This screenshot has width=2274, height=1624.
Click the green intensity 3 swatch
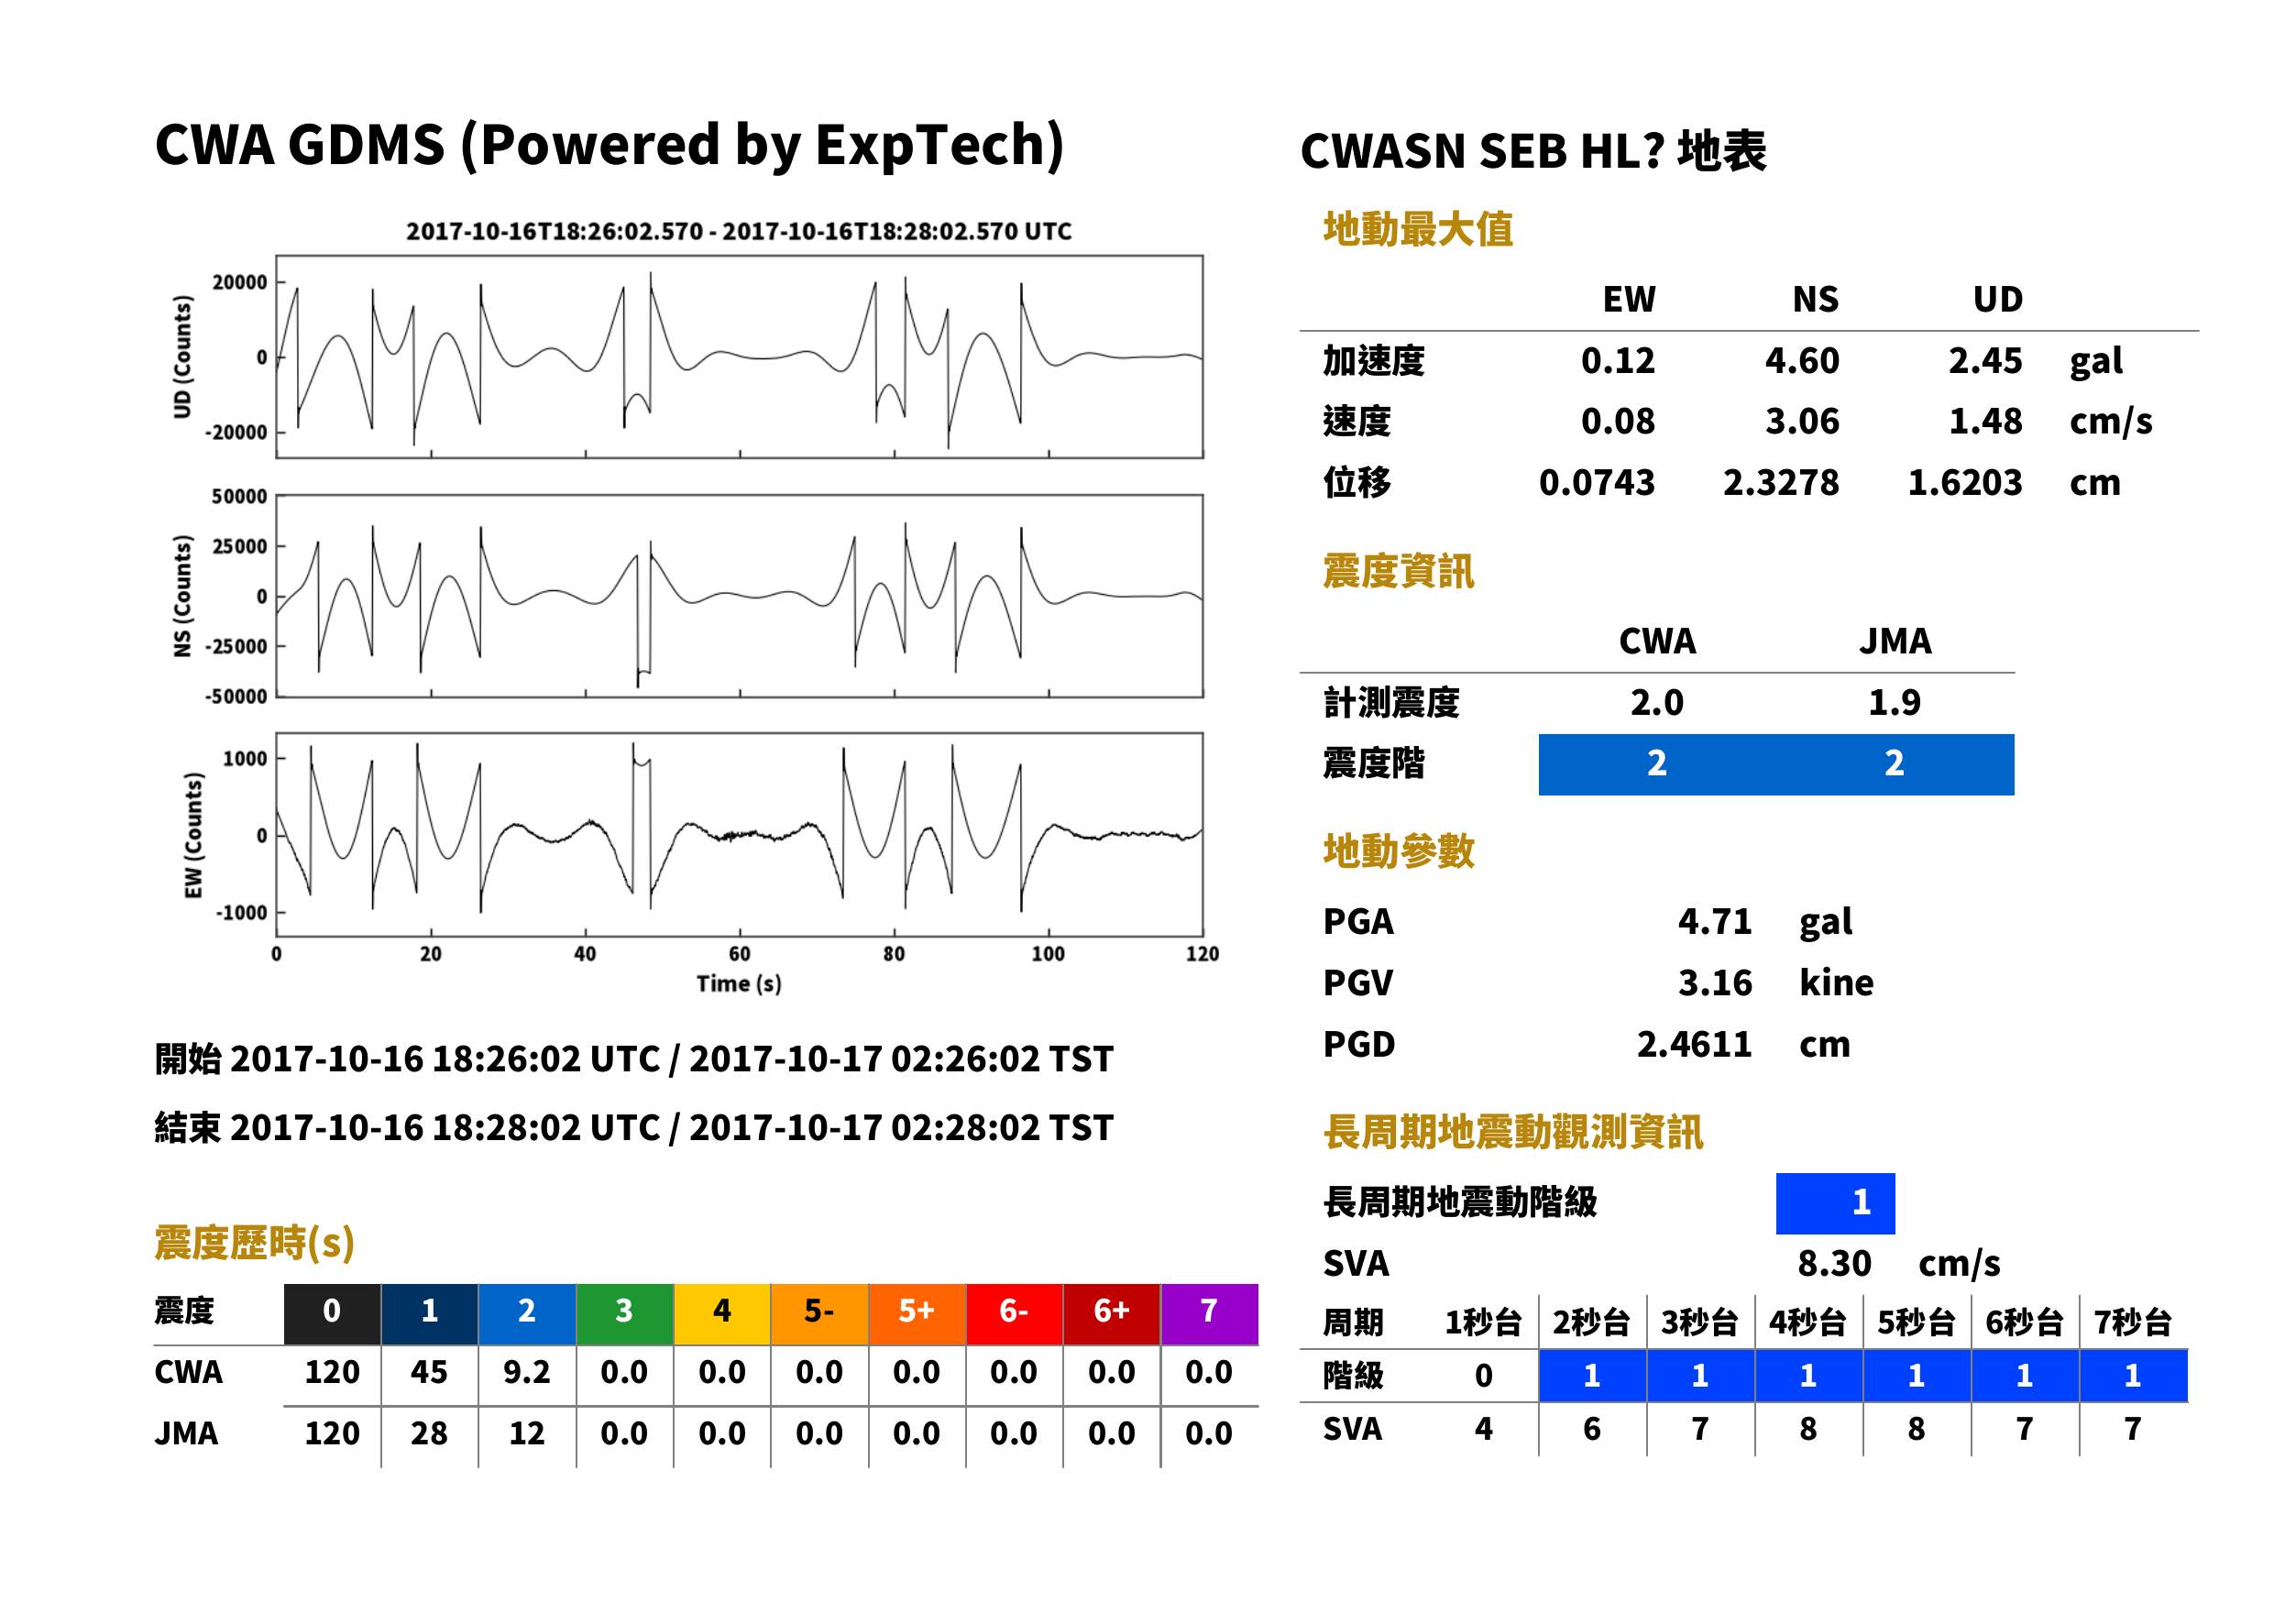[624, 1314]
